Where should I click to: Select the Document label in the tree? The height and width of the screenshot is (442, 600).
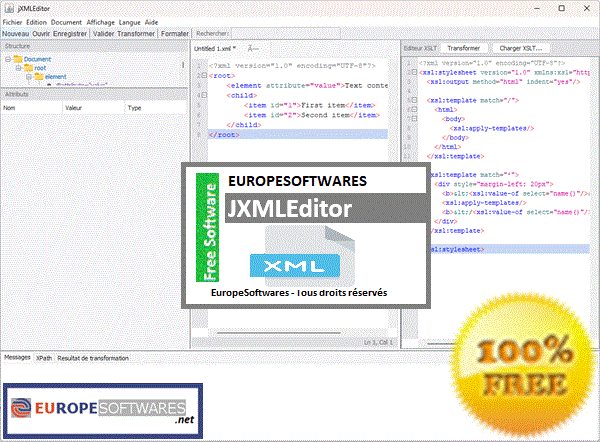coord(38,59)
